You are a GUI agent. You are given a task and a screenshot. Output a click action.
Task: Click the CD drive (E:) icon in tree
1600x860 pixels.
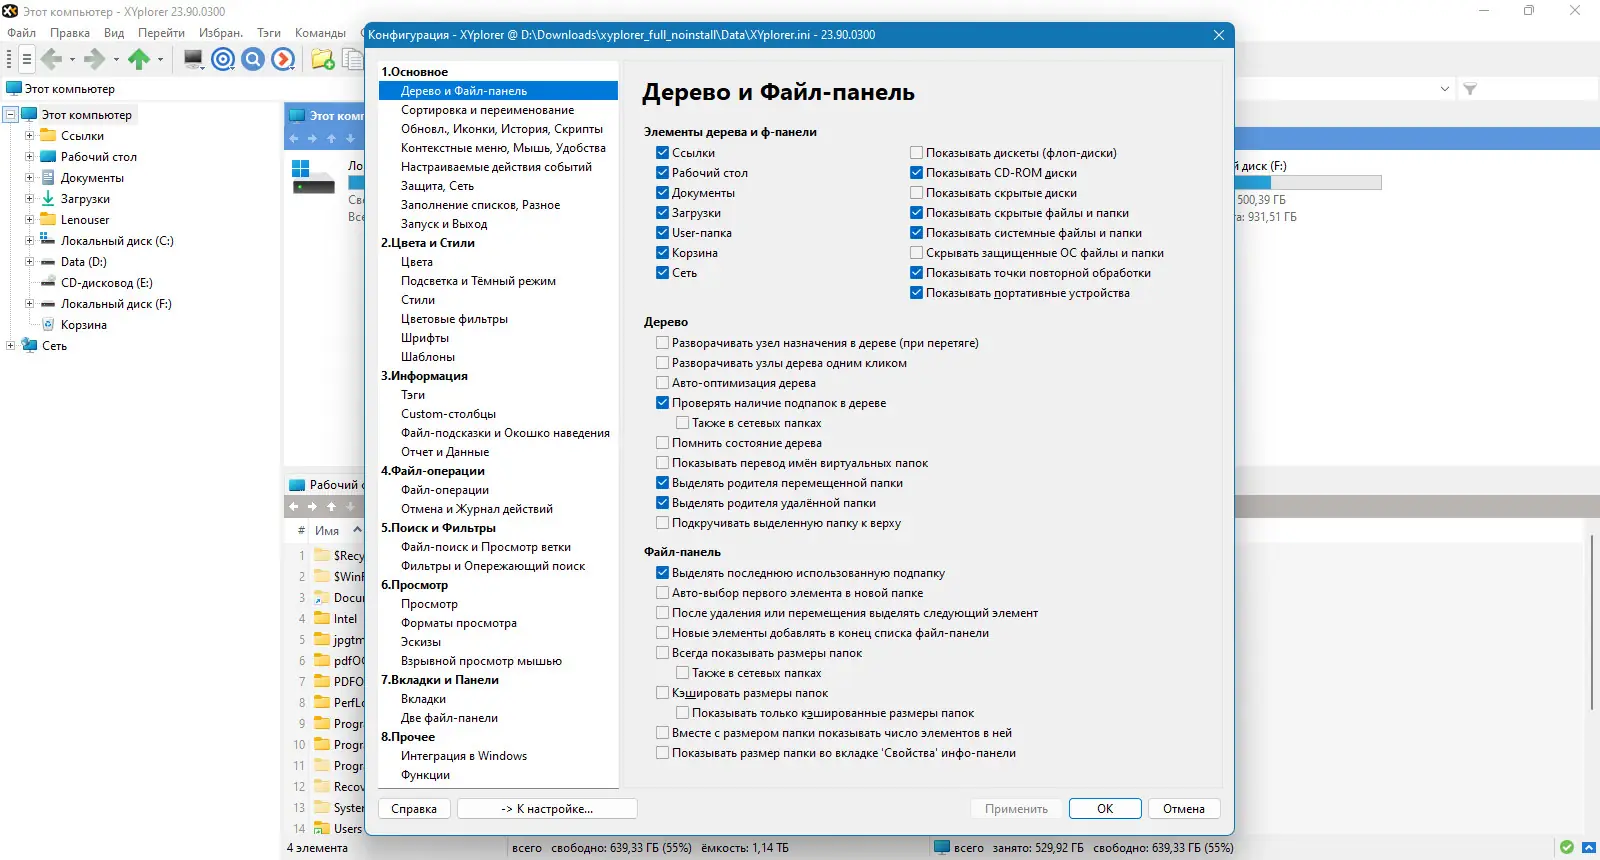point(48,283)
